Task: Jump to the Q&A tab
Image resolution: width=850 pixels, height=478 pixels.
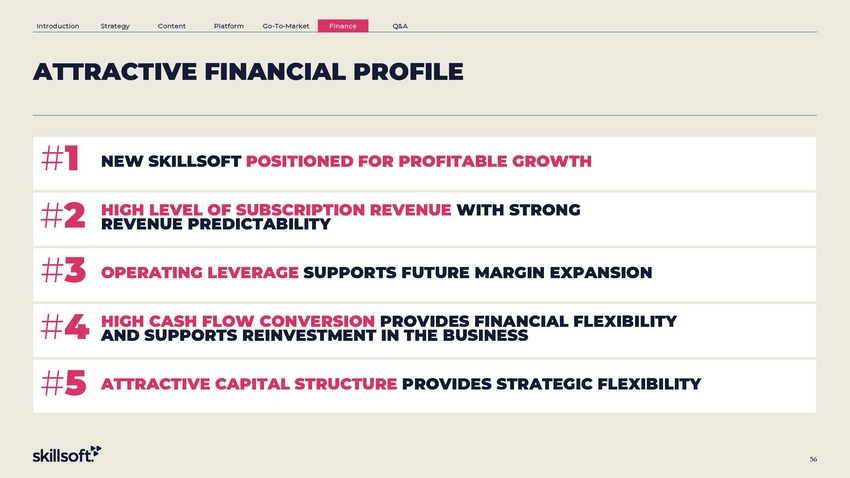Action: click(x=400, y=26)
